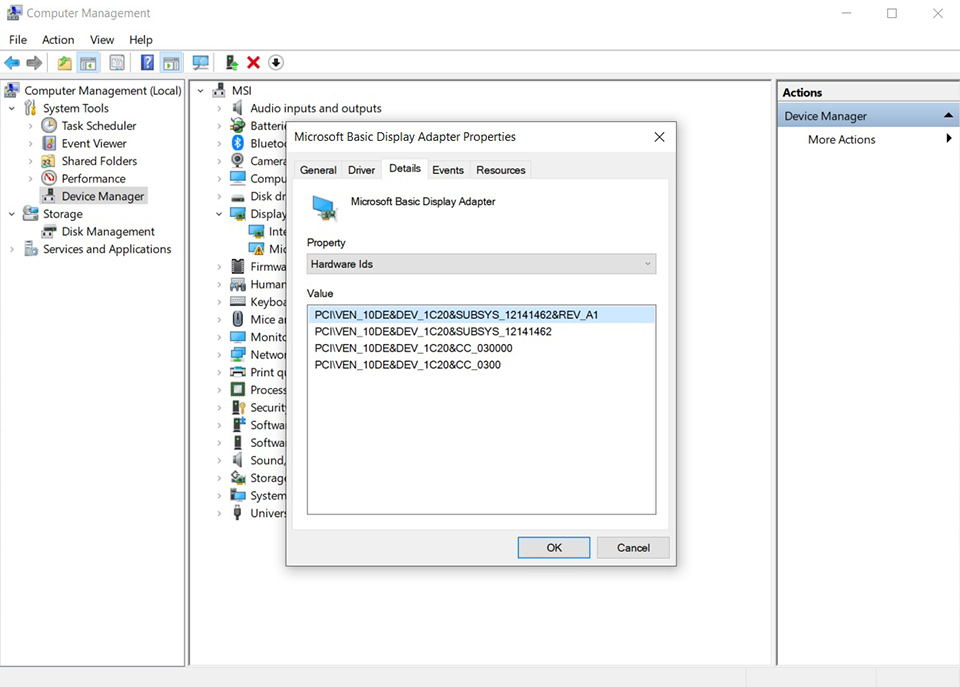Viewport: 960px width, 687px height.
Task: Switch to the Resources tab
Action: (x=500, y=170)
